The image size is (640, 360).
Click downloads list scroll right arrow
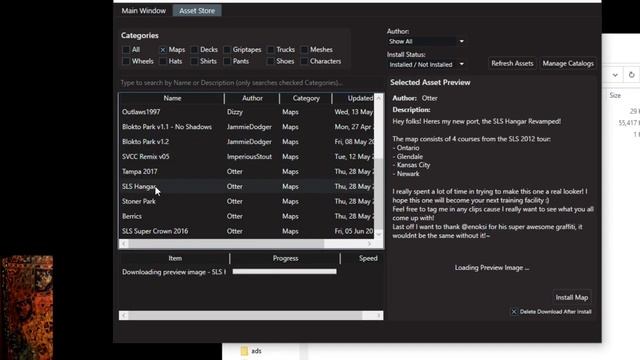(x=378, y=316)
